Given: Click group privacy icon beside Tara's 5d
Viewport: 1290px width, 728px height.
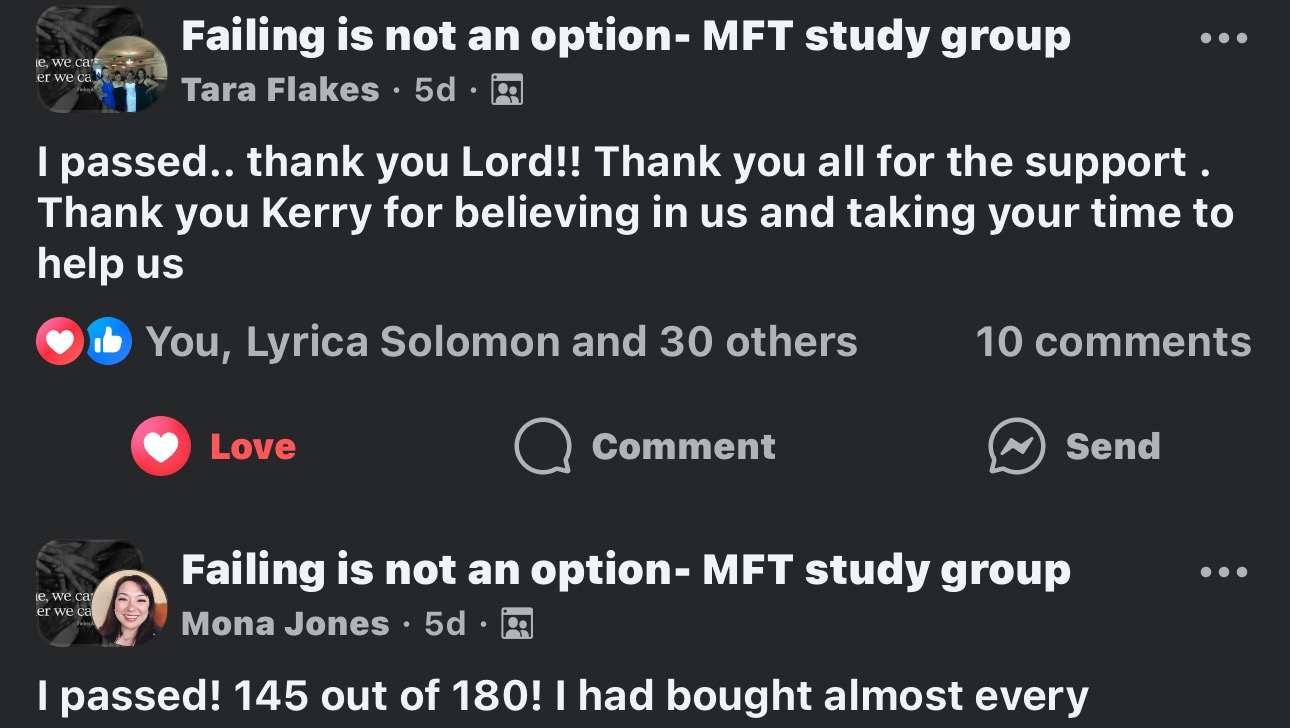Looking at the screenshot, I should pos(507,91).
